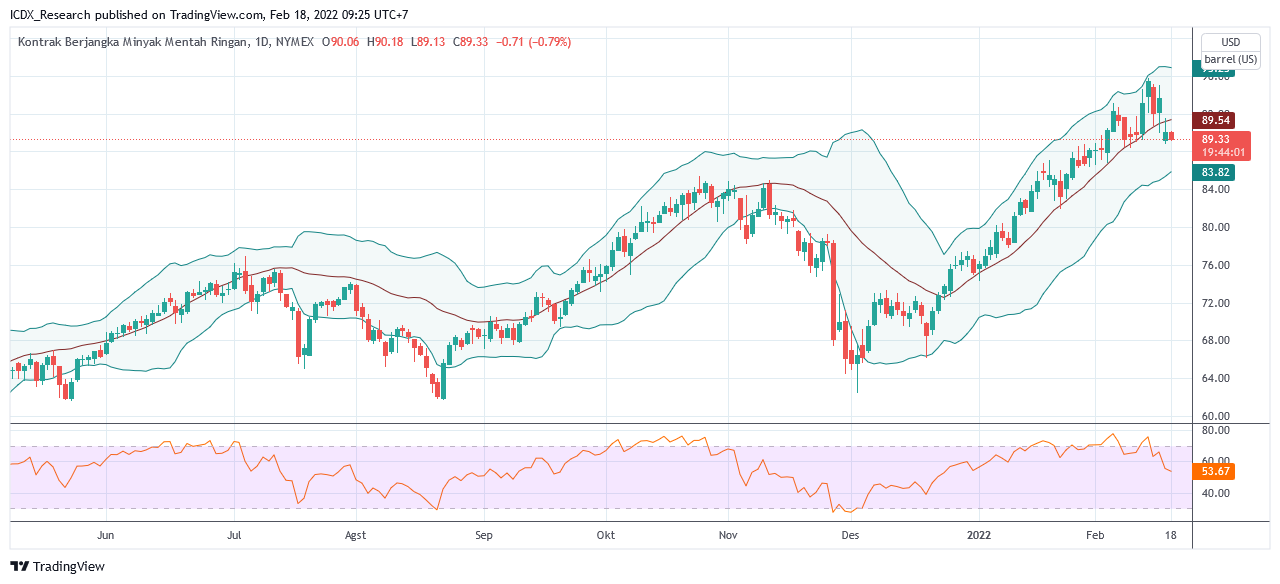This screenshot has width=1280, height=584.
Task: Click the orange 53.67 RSI value tag
Action: pyautogui.click(x=1214, y=470)
